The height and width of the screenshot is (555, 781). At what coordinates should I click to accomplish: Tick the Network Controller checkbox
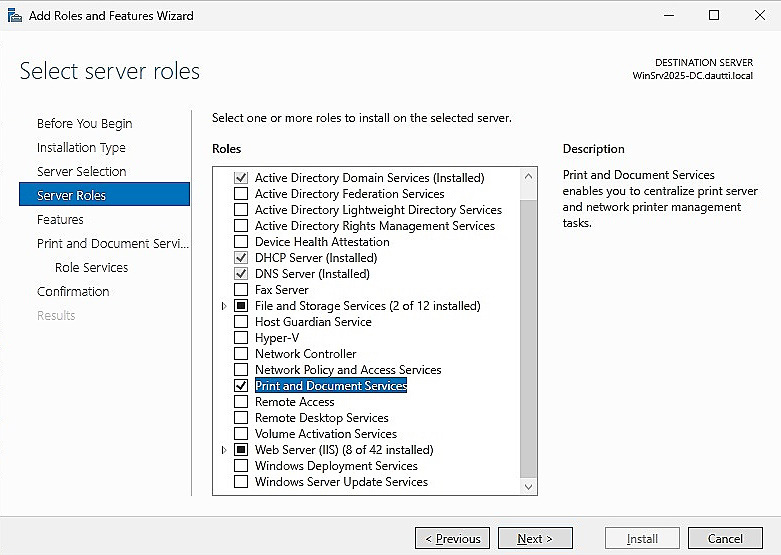tap(241, 353)
